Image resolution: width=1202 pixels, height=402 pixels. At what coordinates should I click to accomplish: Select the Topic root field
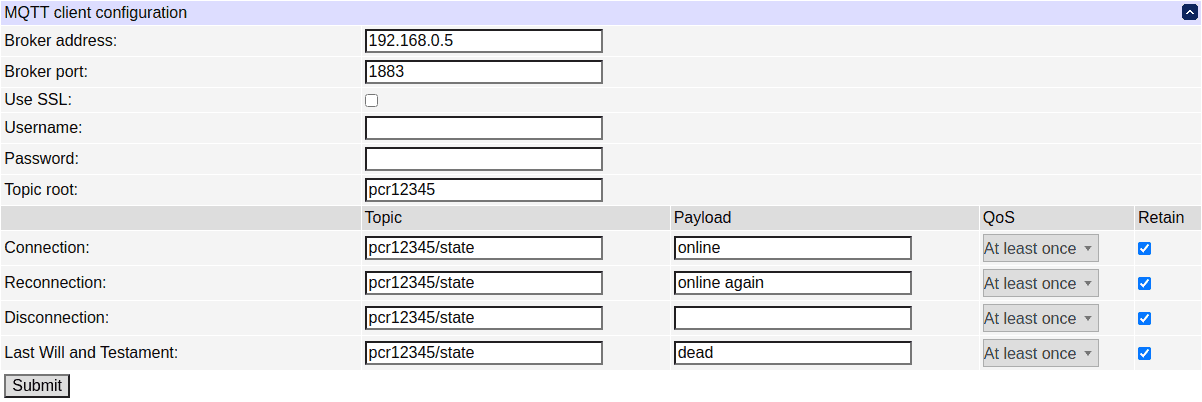tap(484, 190)
